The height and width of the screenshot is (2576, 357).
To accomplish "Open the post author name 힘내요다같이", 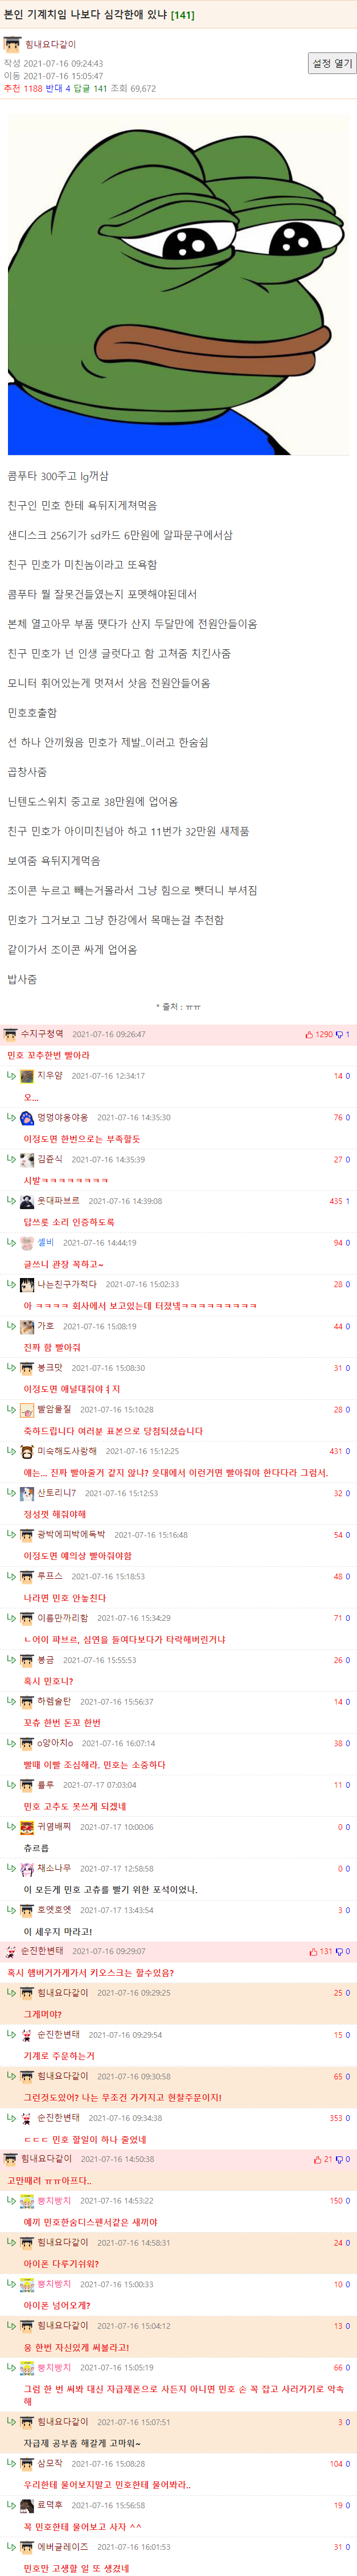I will point(50,44).
